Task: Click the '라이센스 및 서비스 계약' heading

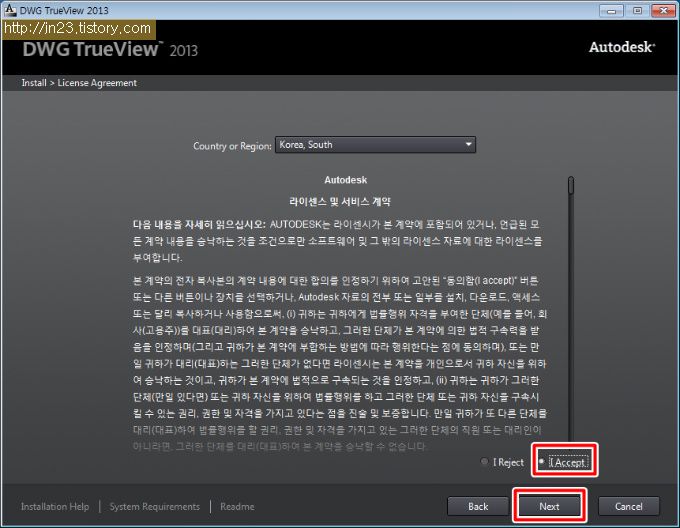Action: [340, 202]
